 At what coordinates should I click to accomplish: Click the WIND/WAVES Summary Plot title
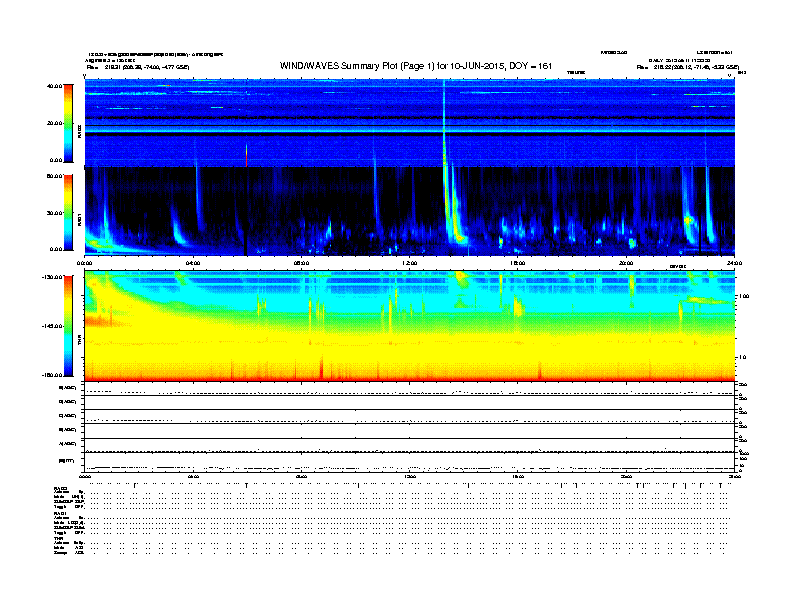[x=416, y=66]
